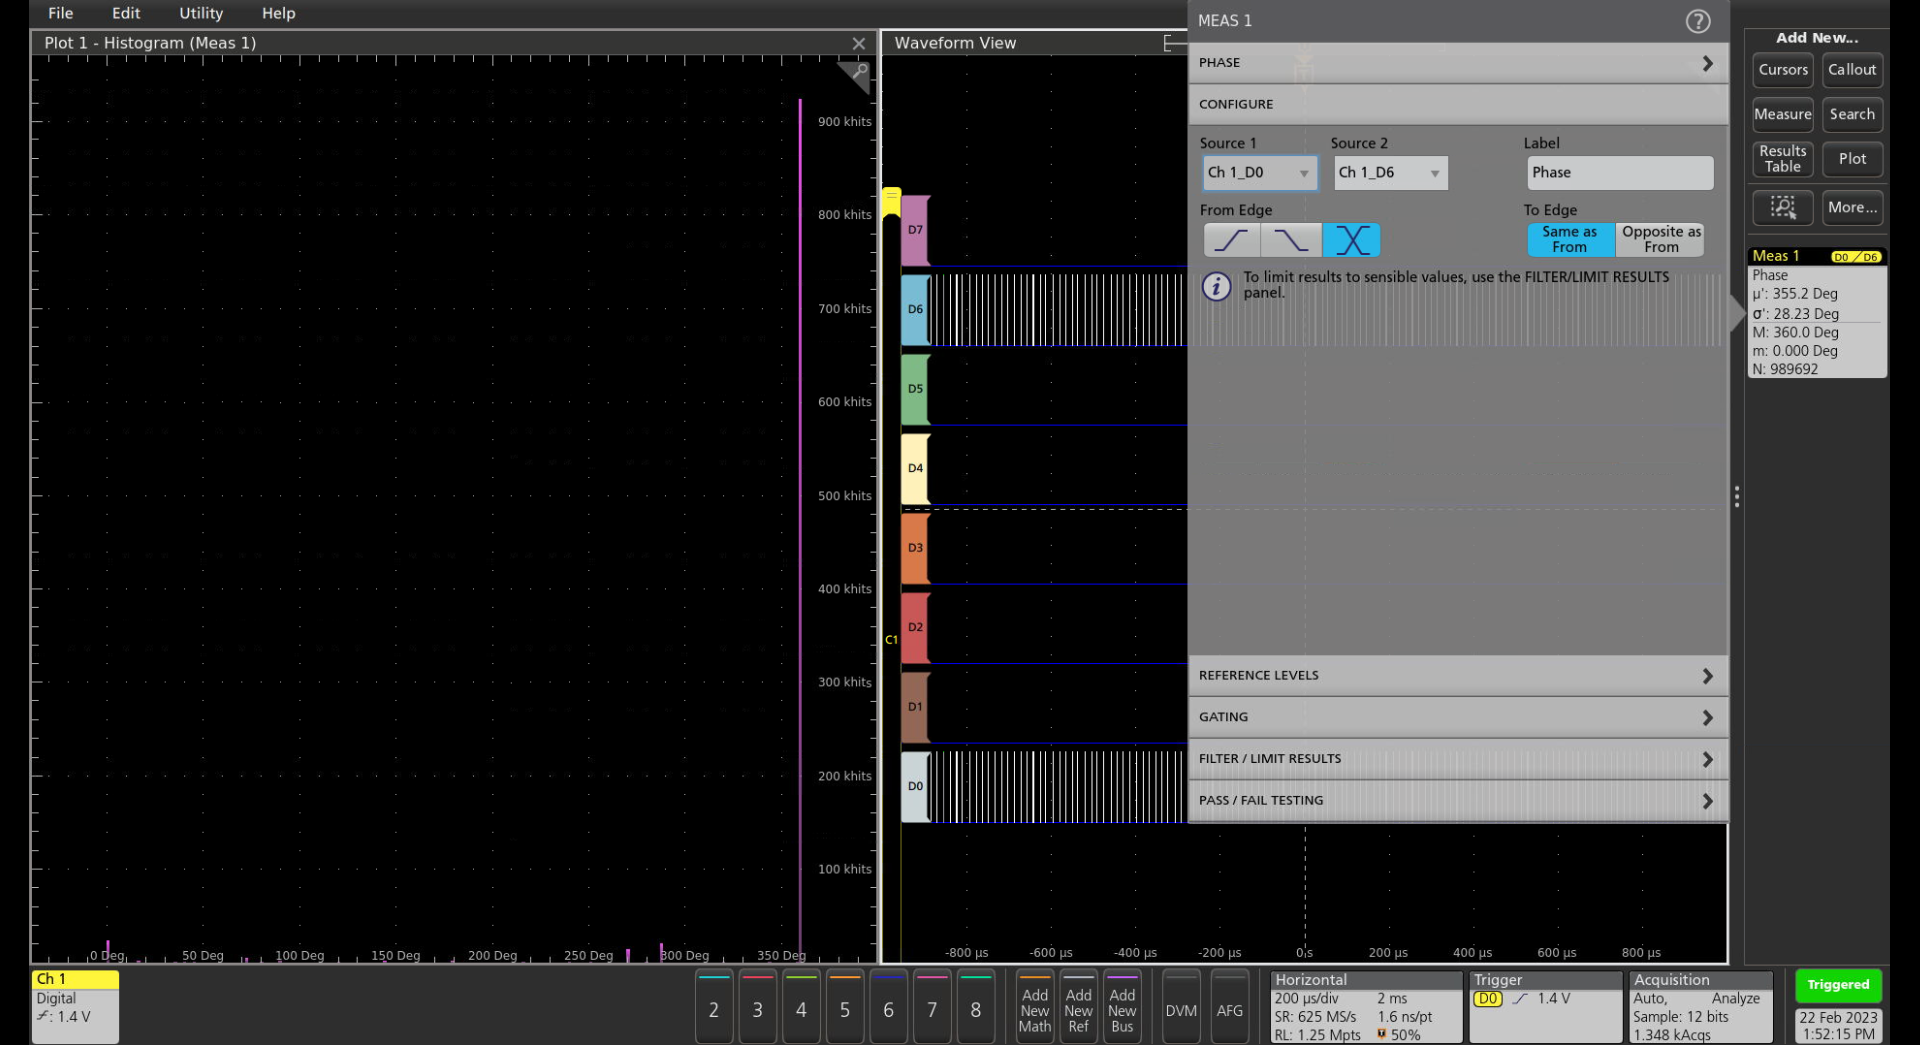The width and height of the screenshot is (1920, 1045).
Task: Select the D3 digital channel tag
Action: [x=915, y=548]
